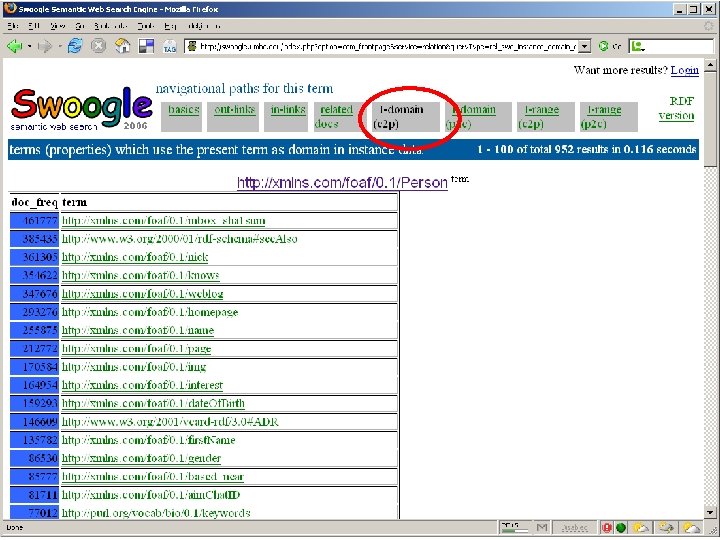
Task: Click the Forward arrow toolbar button
Action: 45,46
